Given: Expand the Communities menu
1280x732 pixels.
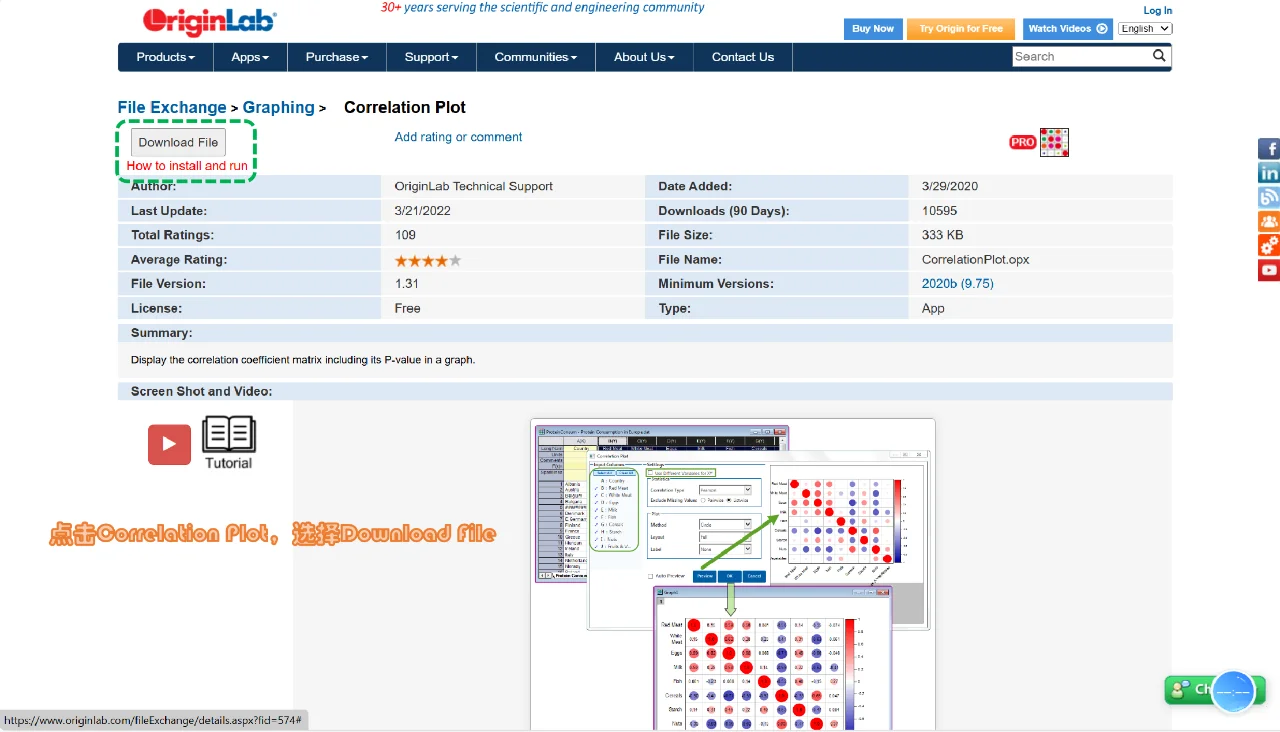Looking at the screenshot, I should click(x=536, y=57).
